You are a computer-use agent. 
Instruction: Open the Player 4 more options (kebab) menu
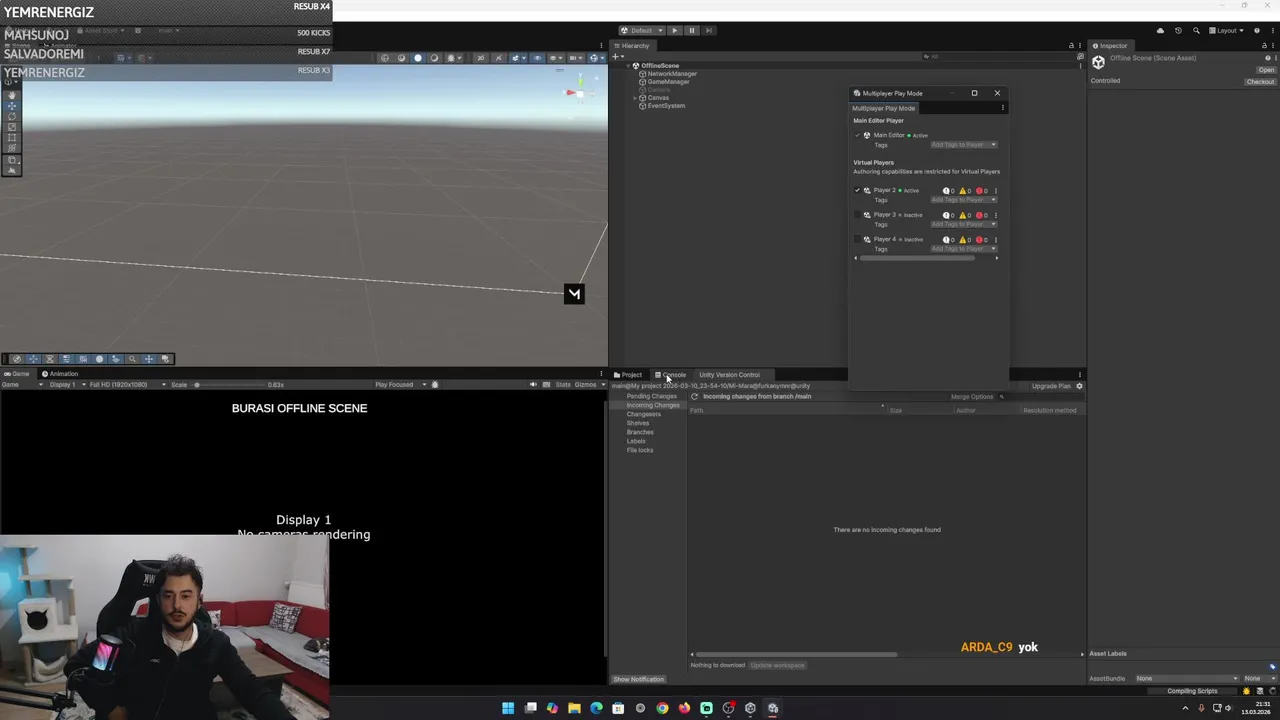(995, 240)
